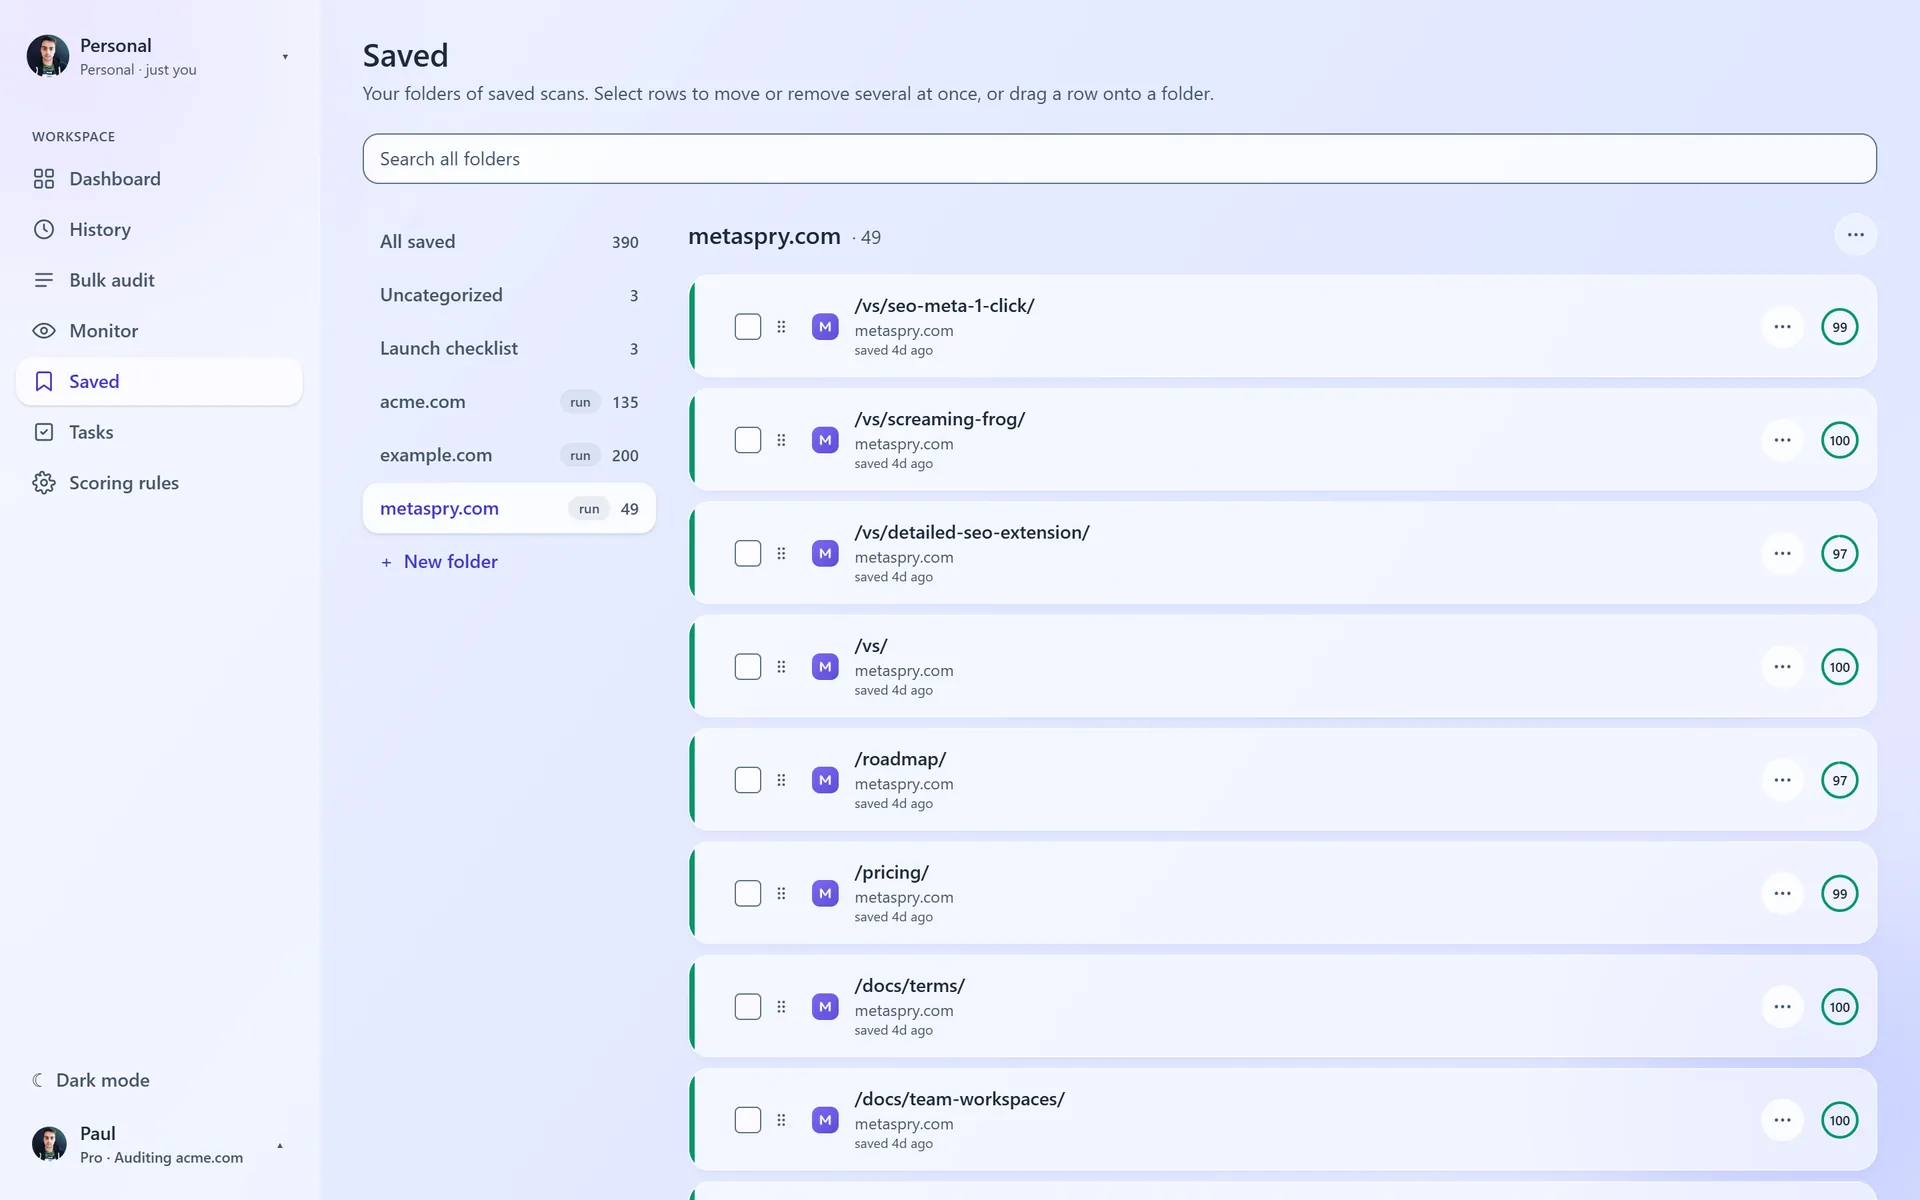
Task: Click the Dark mode moon icon
Action: click(38, 1080)
